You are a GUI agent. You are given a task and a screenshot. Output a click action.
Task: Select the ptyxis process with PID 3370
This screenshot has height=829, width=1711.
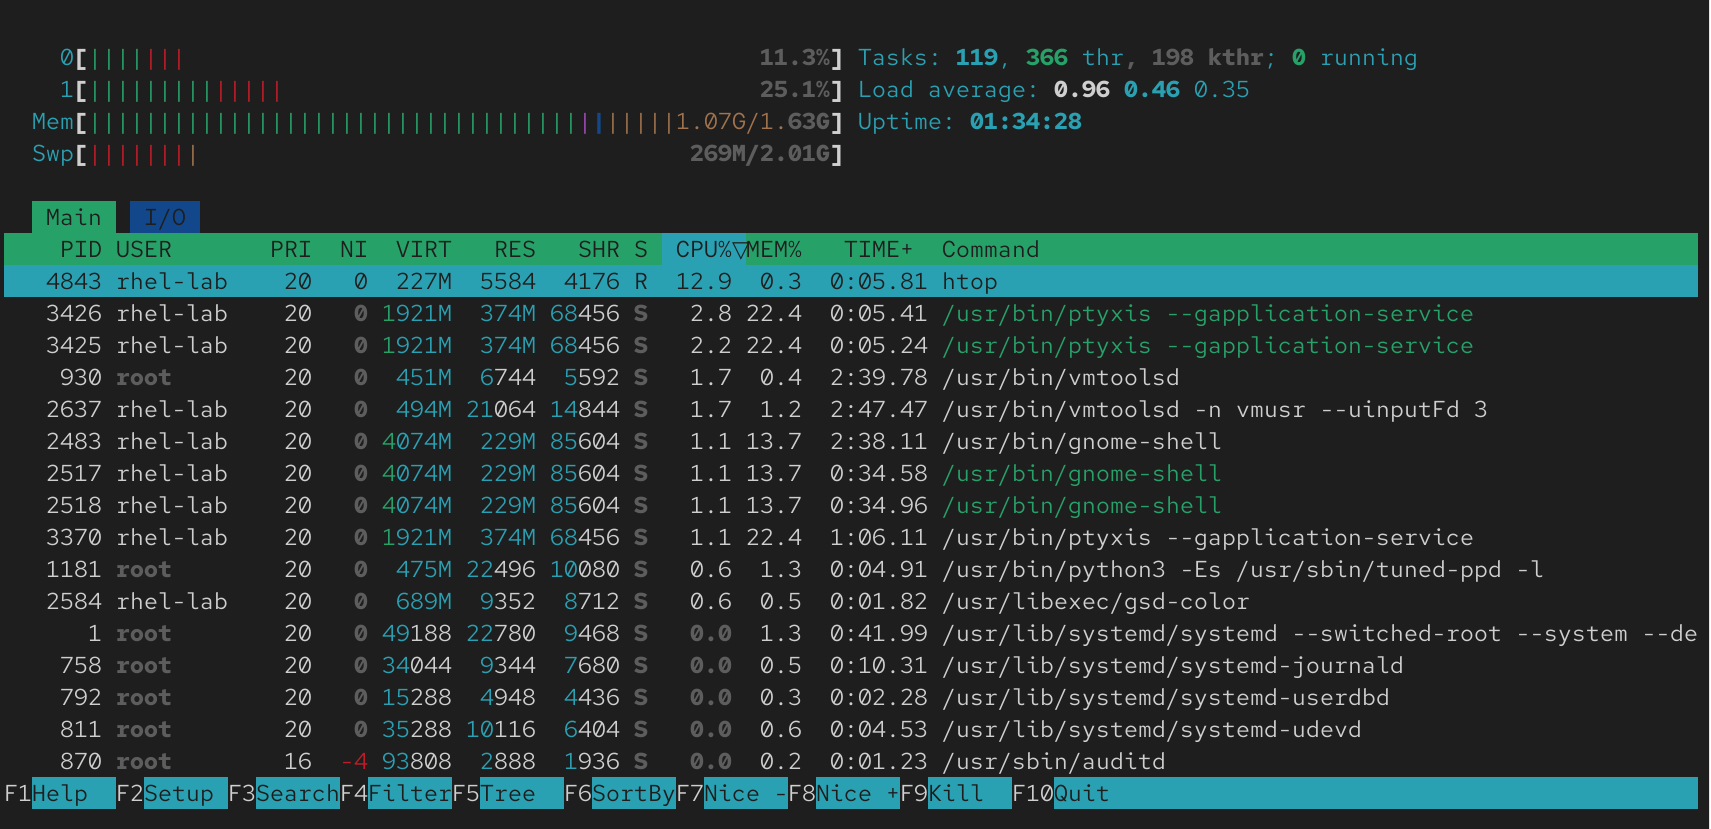pyautogui.click(x=851, y=537)
